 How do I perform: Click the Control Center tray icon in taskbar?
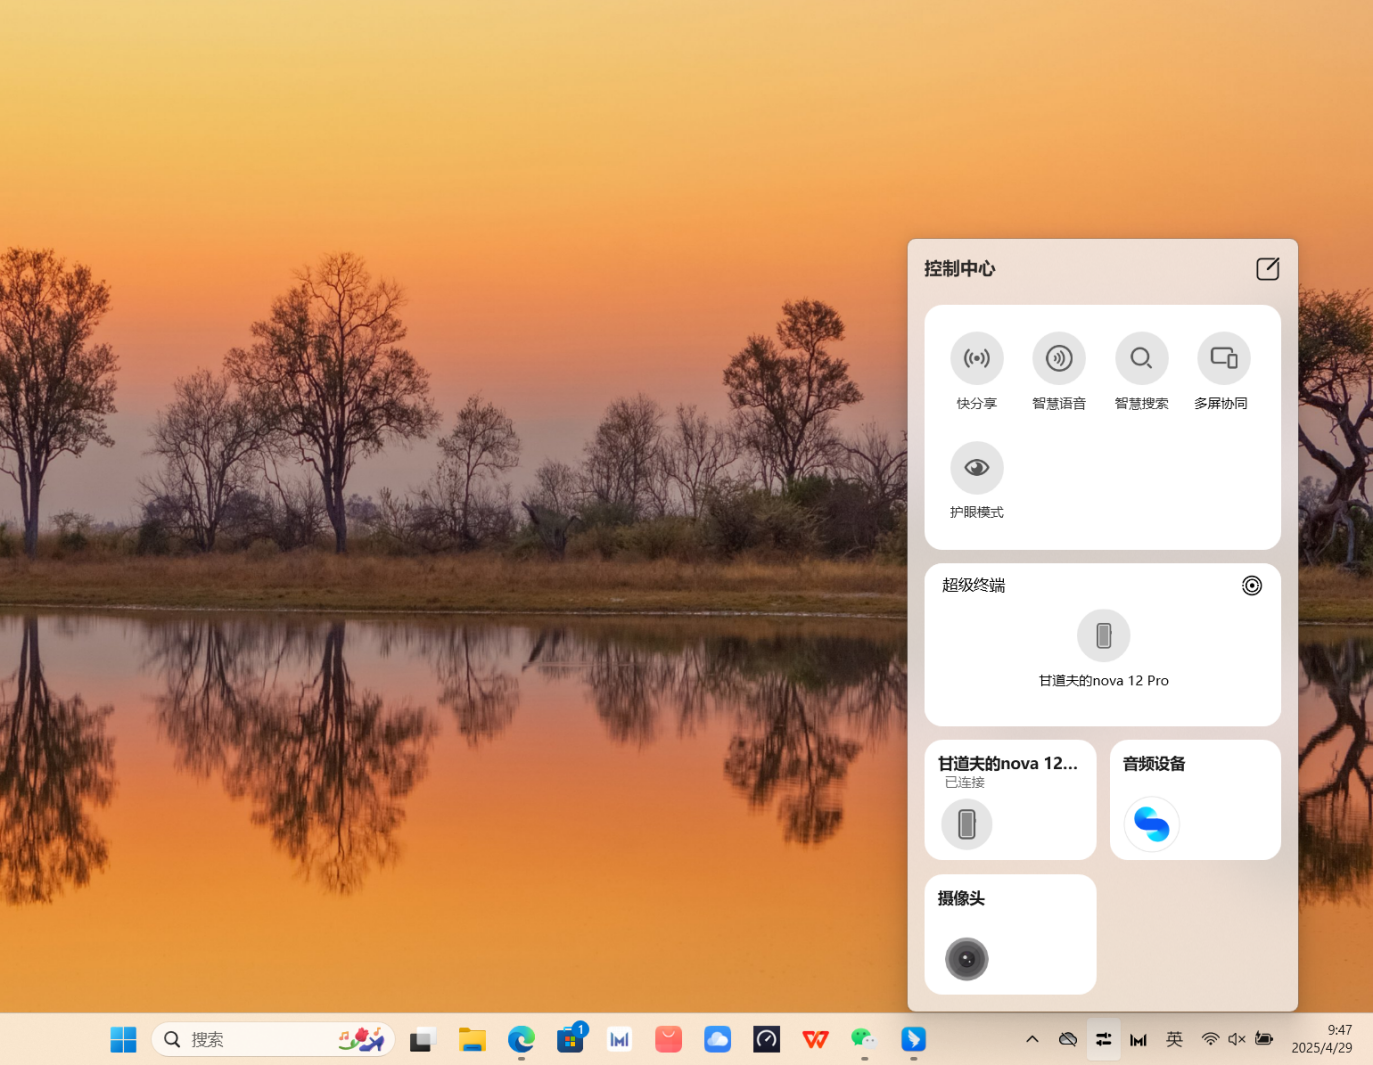pos(1103,1040)
